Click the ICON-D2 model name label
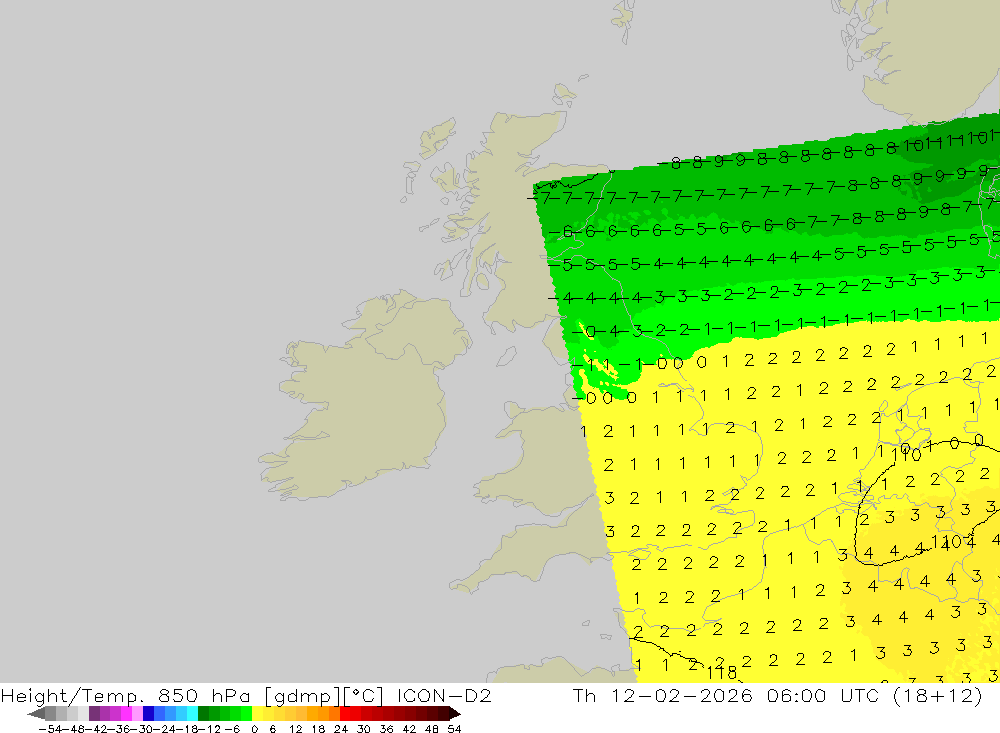The width and height of the screenshot is (1000, 733). (x=444, y=695)
